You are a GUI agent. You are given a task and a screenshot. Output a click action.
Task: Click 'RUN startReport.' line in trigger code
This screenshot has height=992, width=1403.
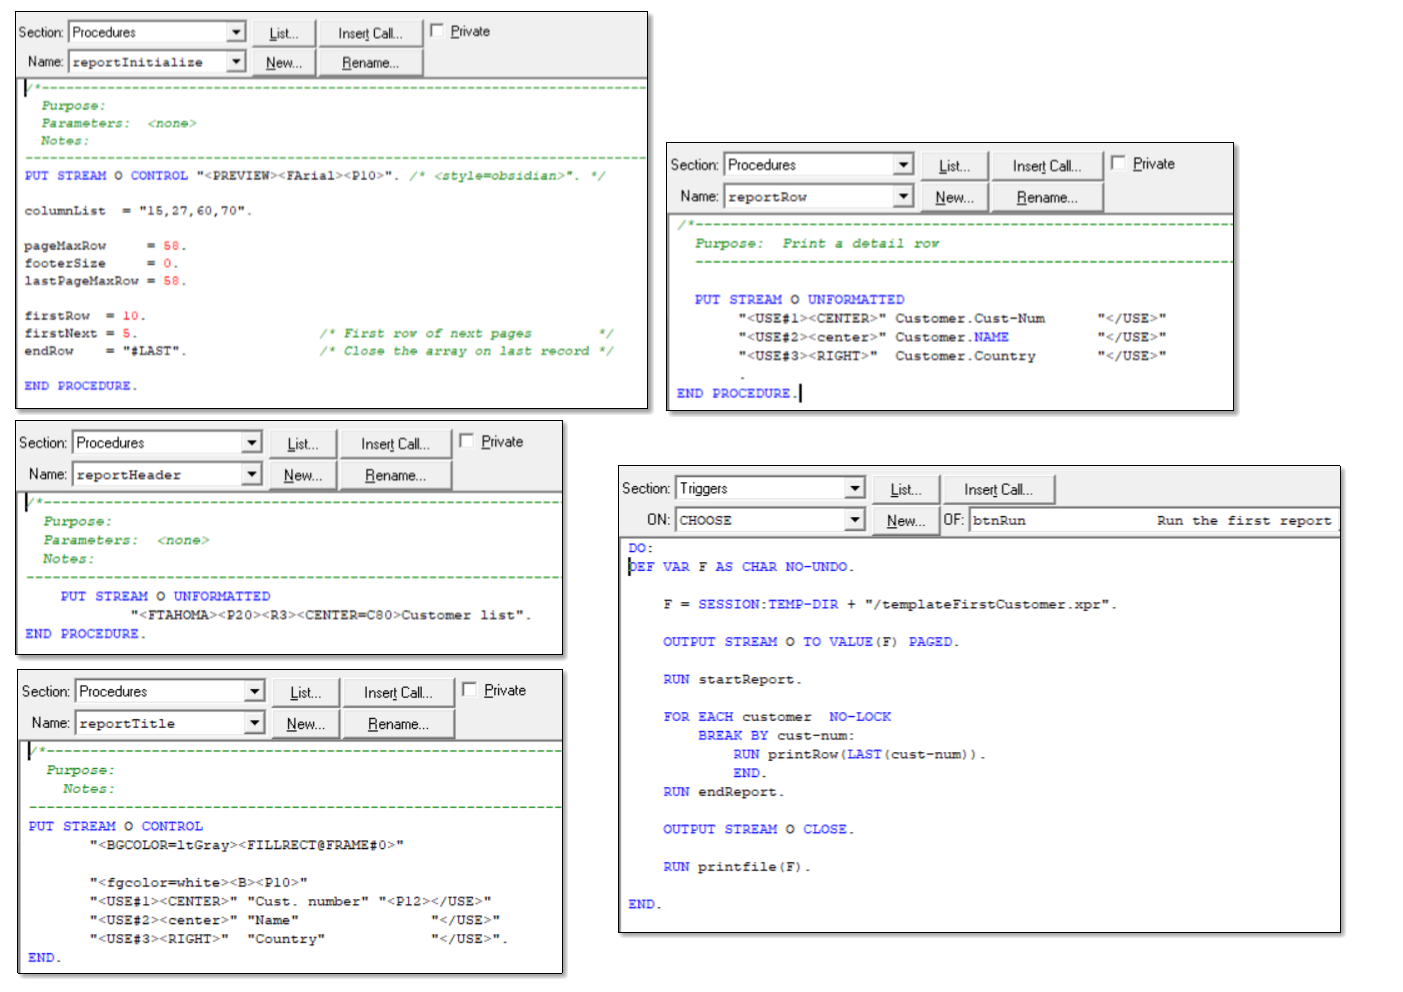[732, 679]
